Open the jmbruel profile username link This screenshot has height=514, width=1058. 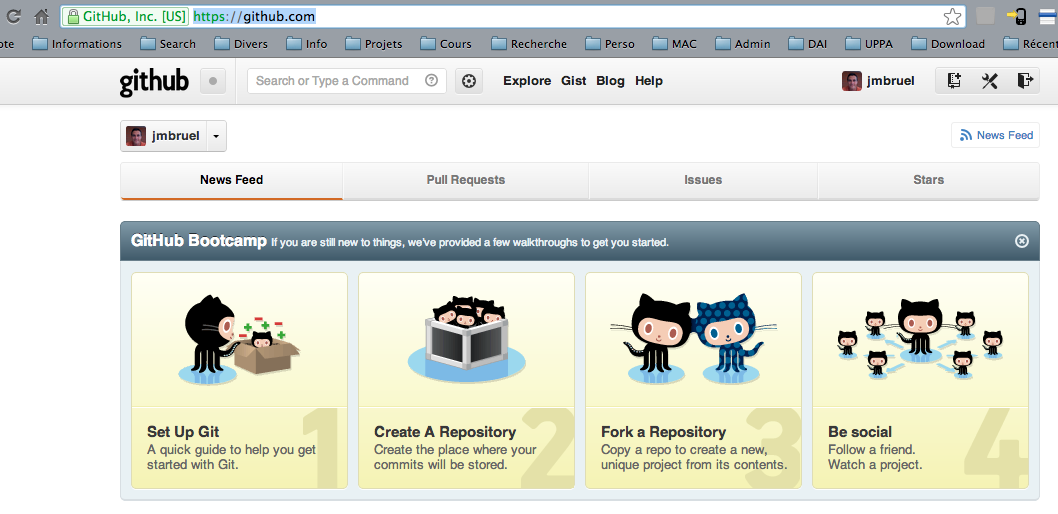tap(891, 81)
